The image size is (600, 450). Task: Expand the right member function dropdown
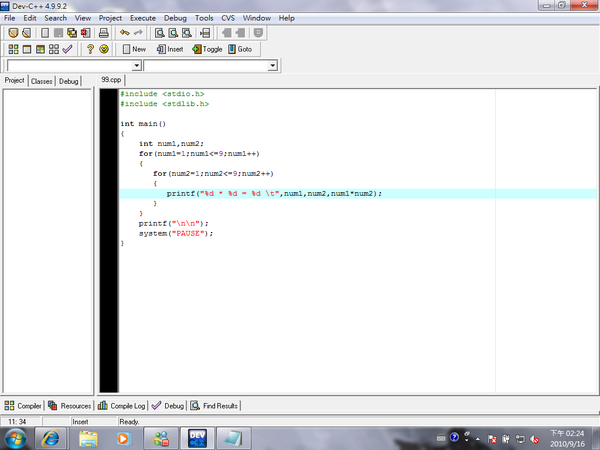coord(272,66)
